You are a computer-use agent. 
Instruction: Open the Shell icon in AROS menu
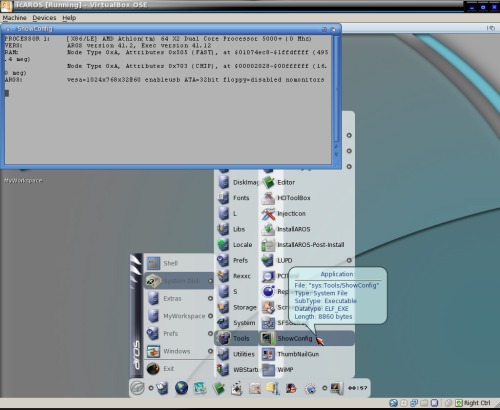point(153,263)
